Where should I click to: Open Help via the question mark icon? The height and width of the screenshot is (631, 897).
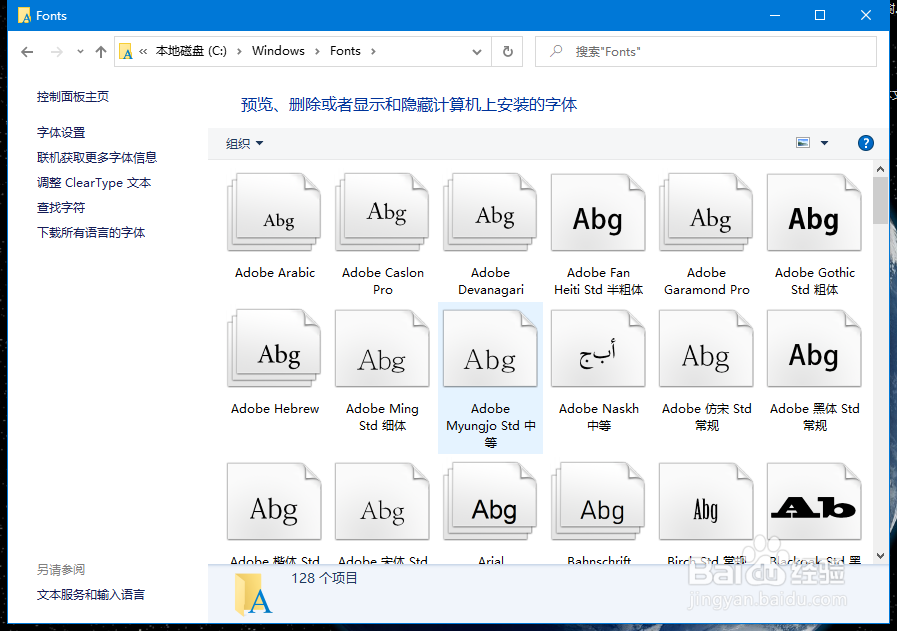(865, 143)
